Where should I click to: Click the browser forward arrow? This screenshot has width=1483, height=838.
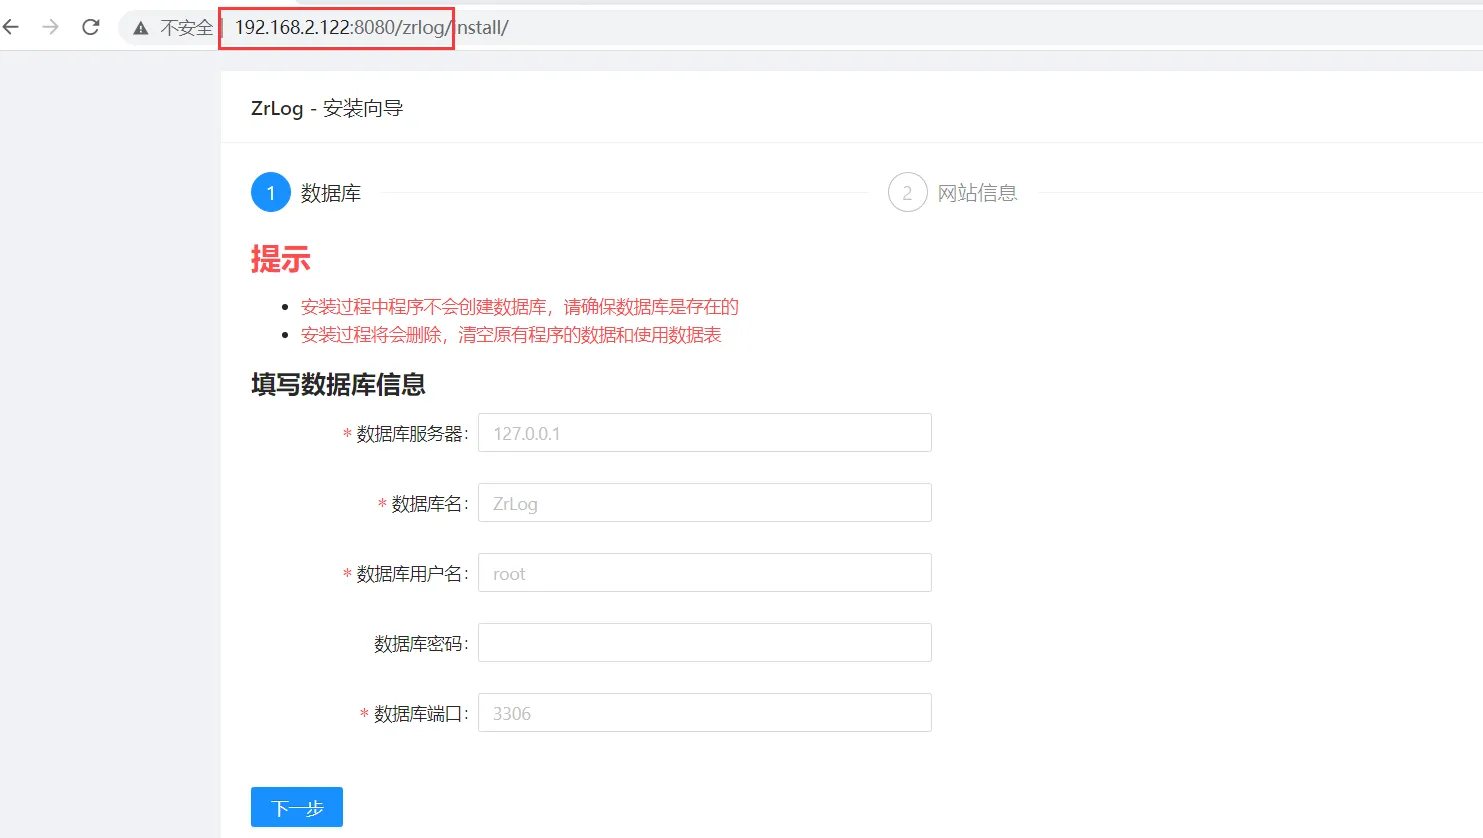point(50,27)
